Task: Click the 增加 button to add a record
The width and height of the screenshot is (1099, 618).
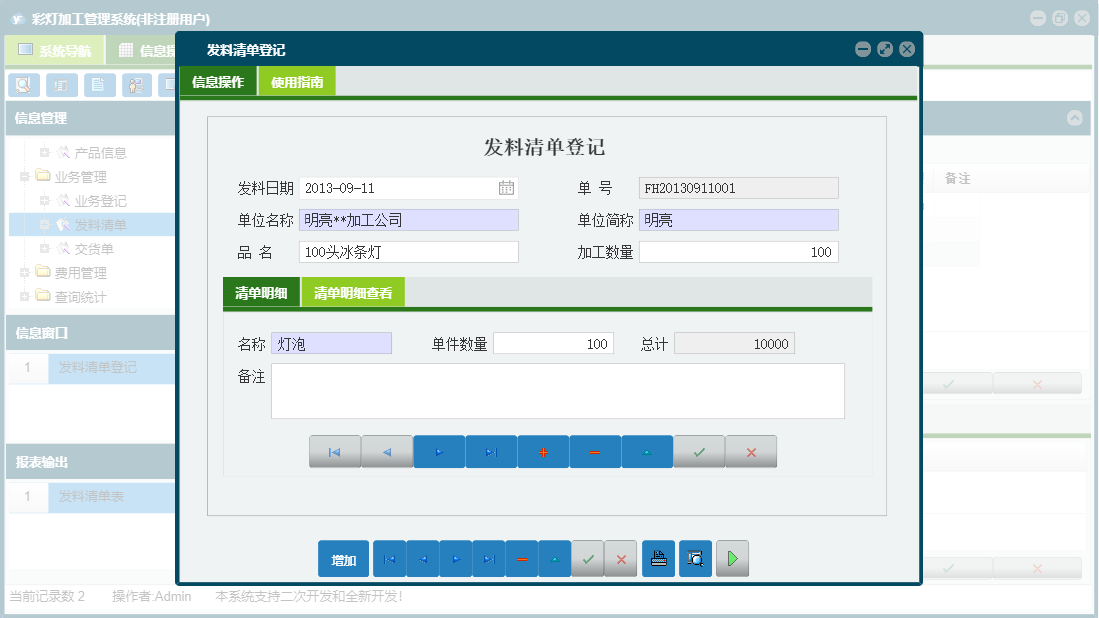Action: click(x=344, y=558)
